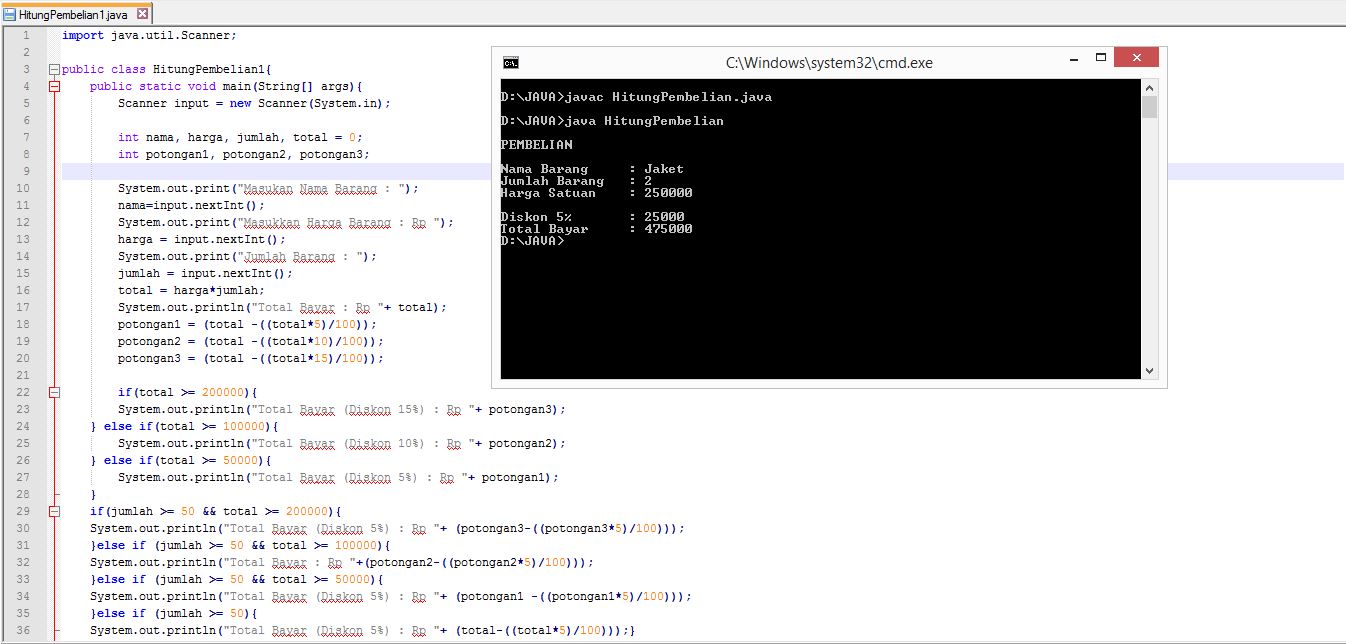Click "}else if (jumlah >= 50){" on line 35
This screenshot has width=1346, height=644.
click(174, 614)
